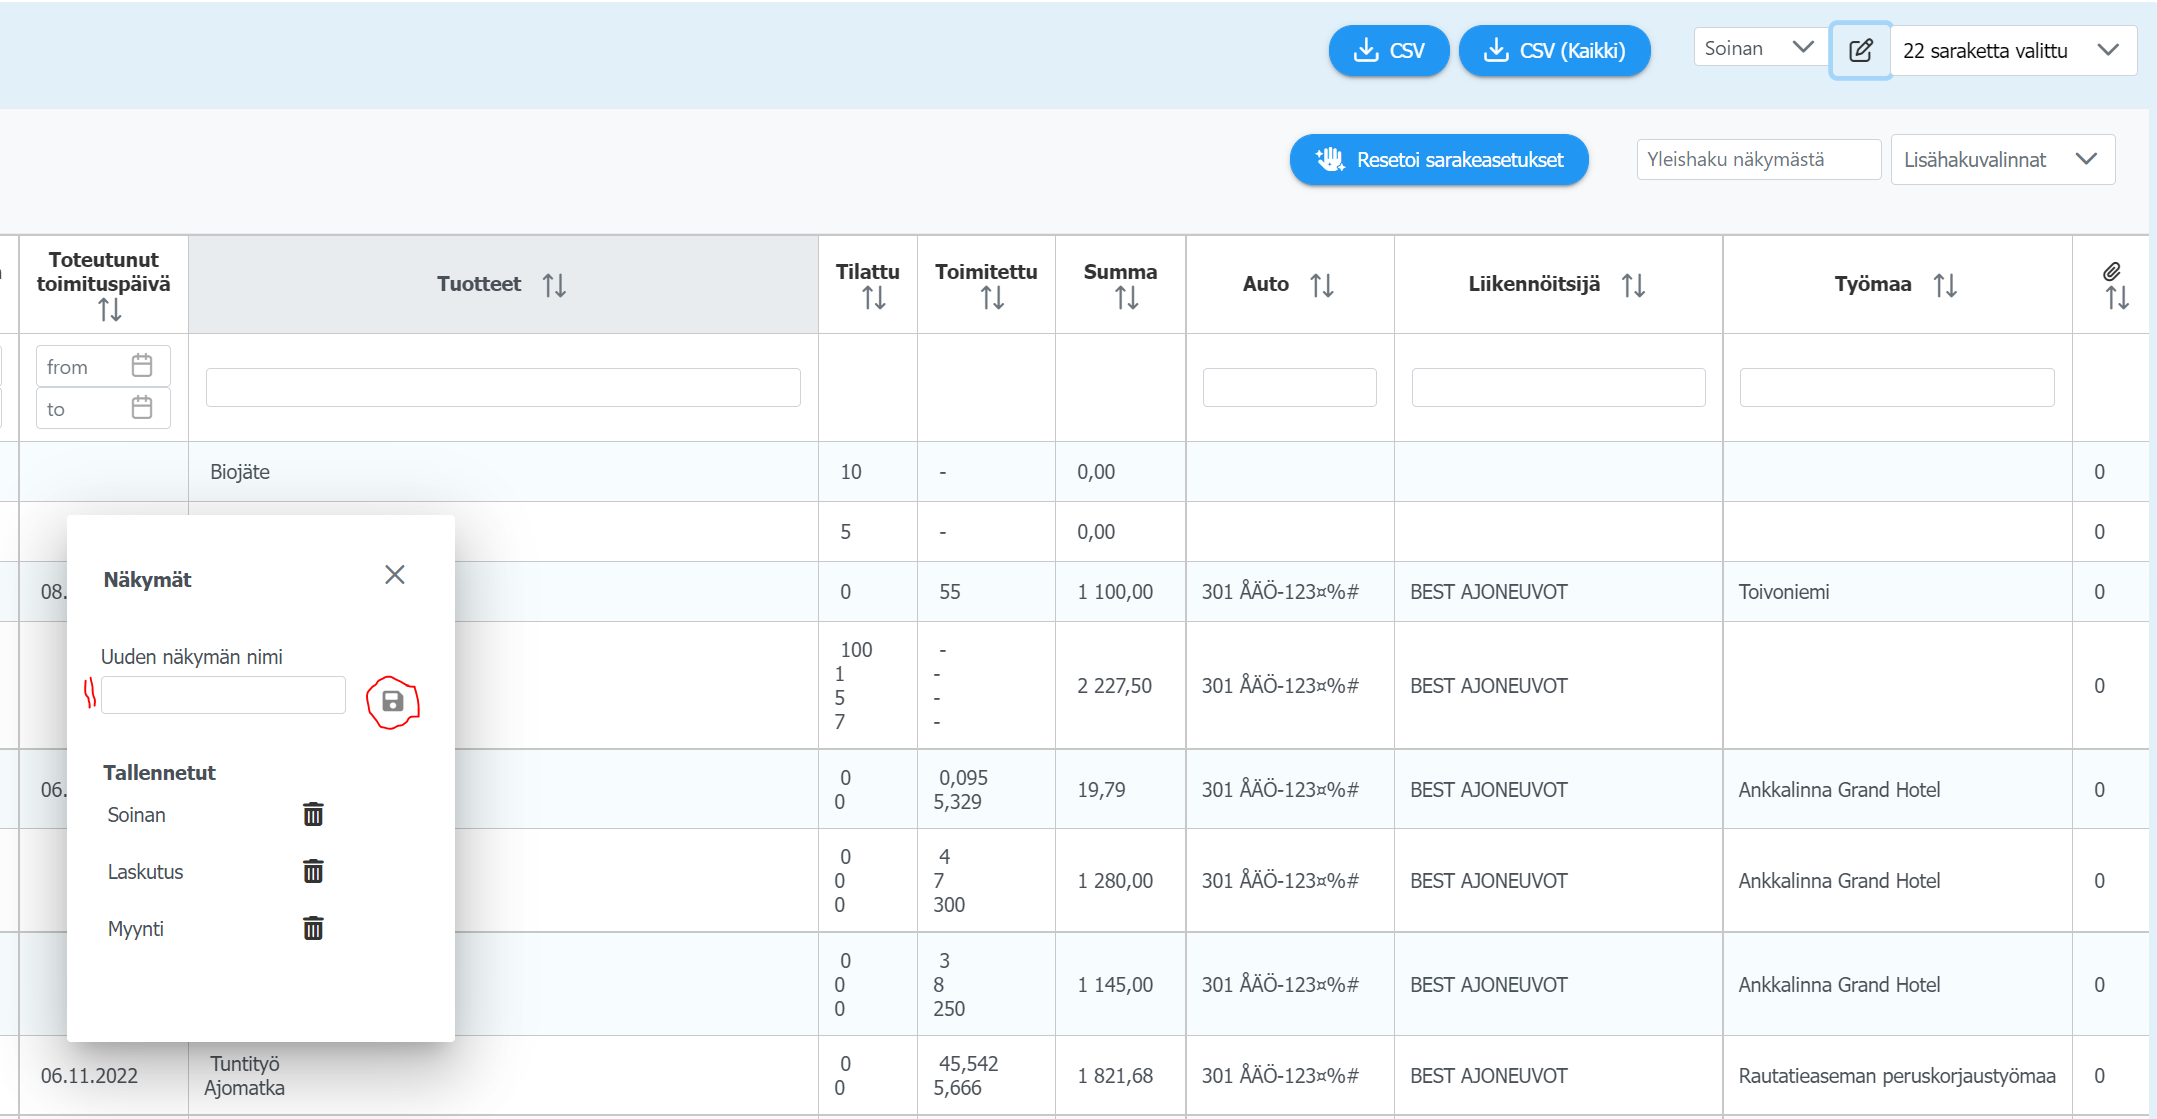Focus the Liikennöitsijä filter input

[1558, 387]
